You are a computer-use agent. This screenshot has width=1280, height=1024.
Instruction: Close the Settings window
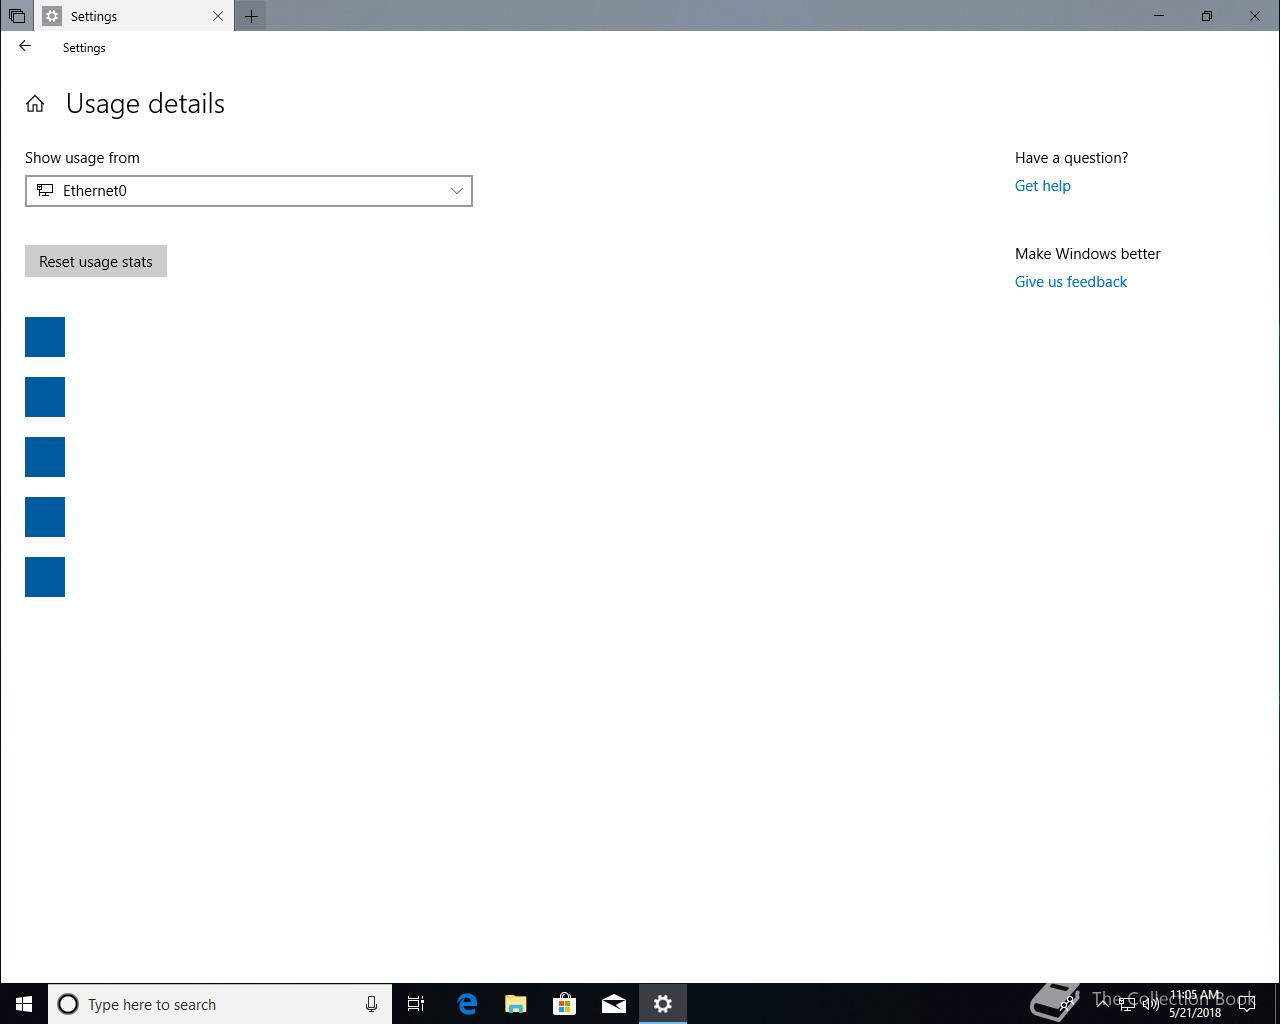[1255, 16]
